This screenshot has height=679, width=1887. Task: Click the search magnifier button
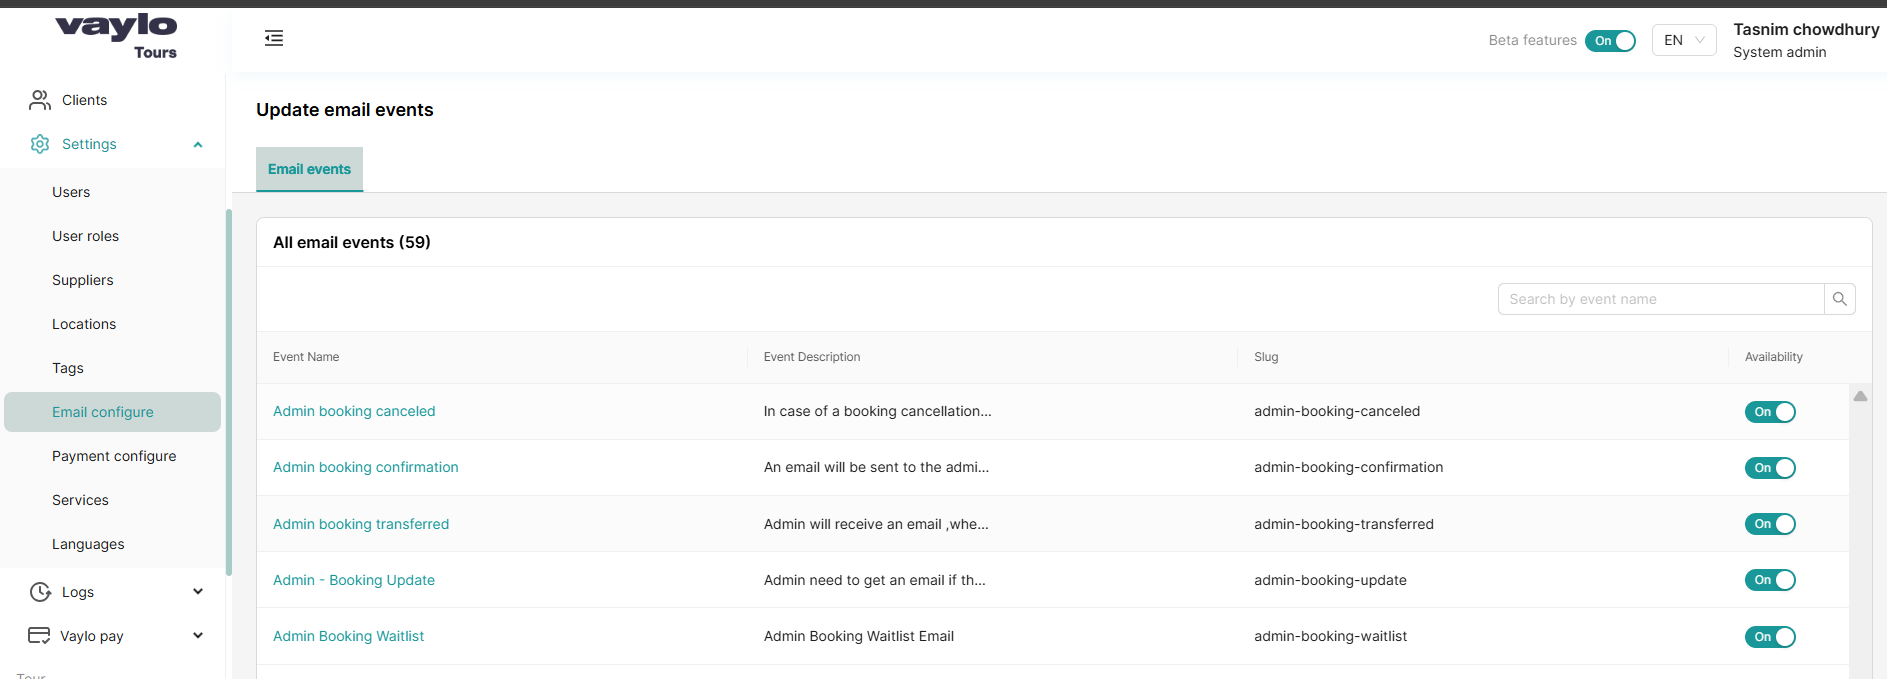pos(1840,299)
